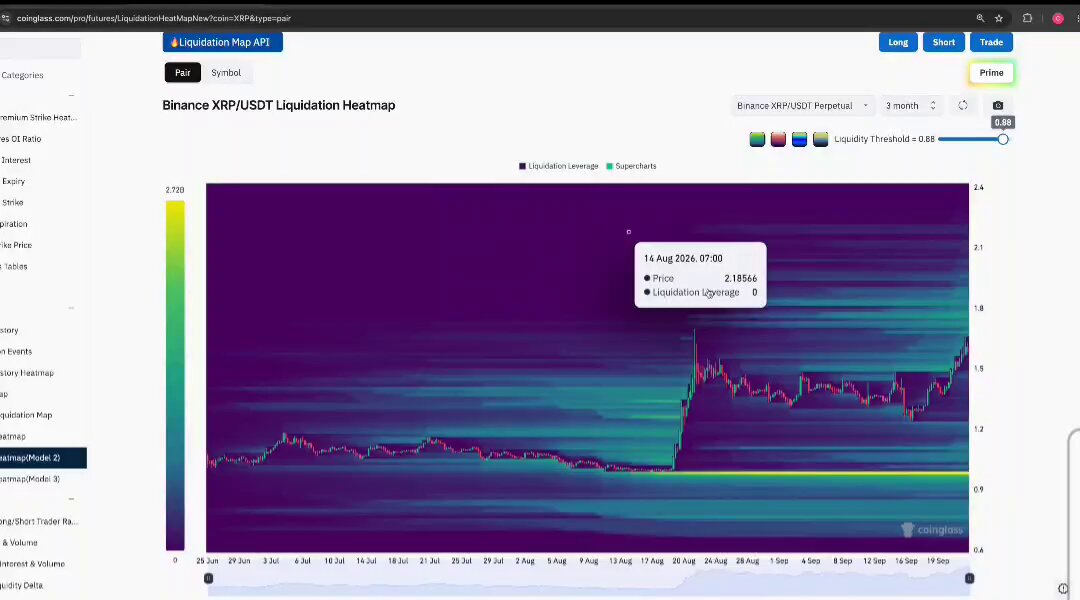This screenshot has width=1080, height=600.
Task: Click the right handle of the date range slider
Action: [969, 579]
